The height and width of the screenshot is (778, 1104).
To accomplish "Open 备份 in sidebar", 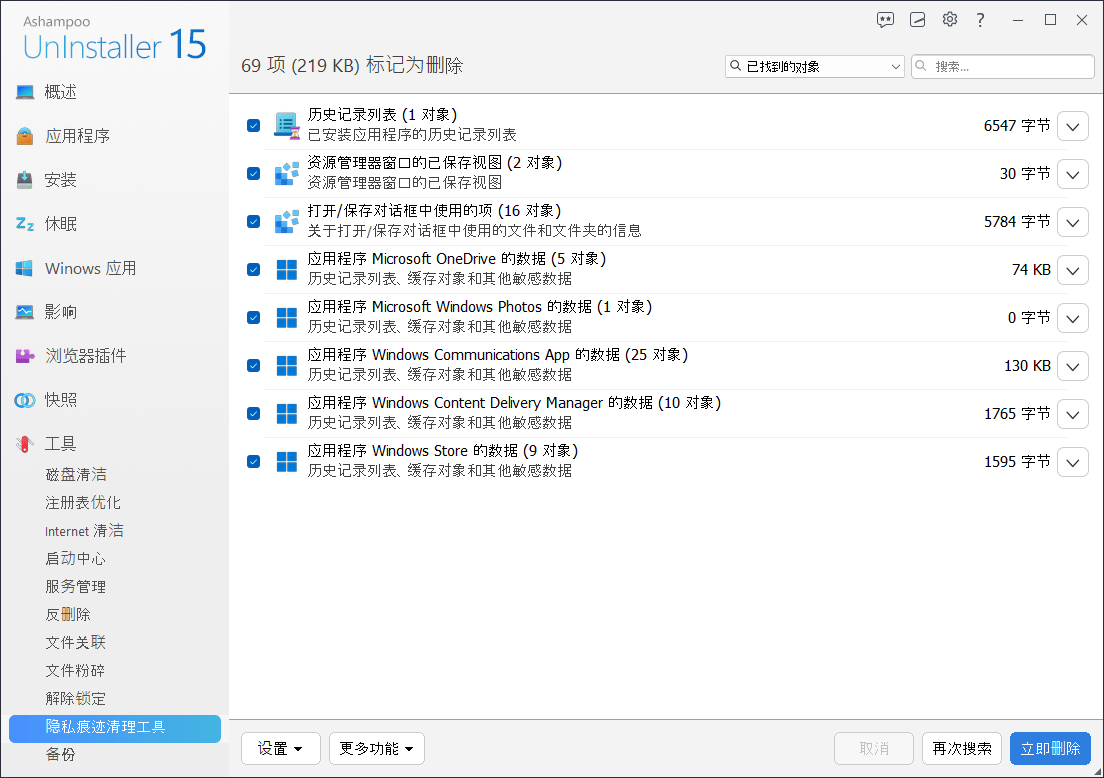I will pyautogui.click(x=61, y=755).
